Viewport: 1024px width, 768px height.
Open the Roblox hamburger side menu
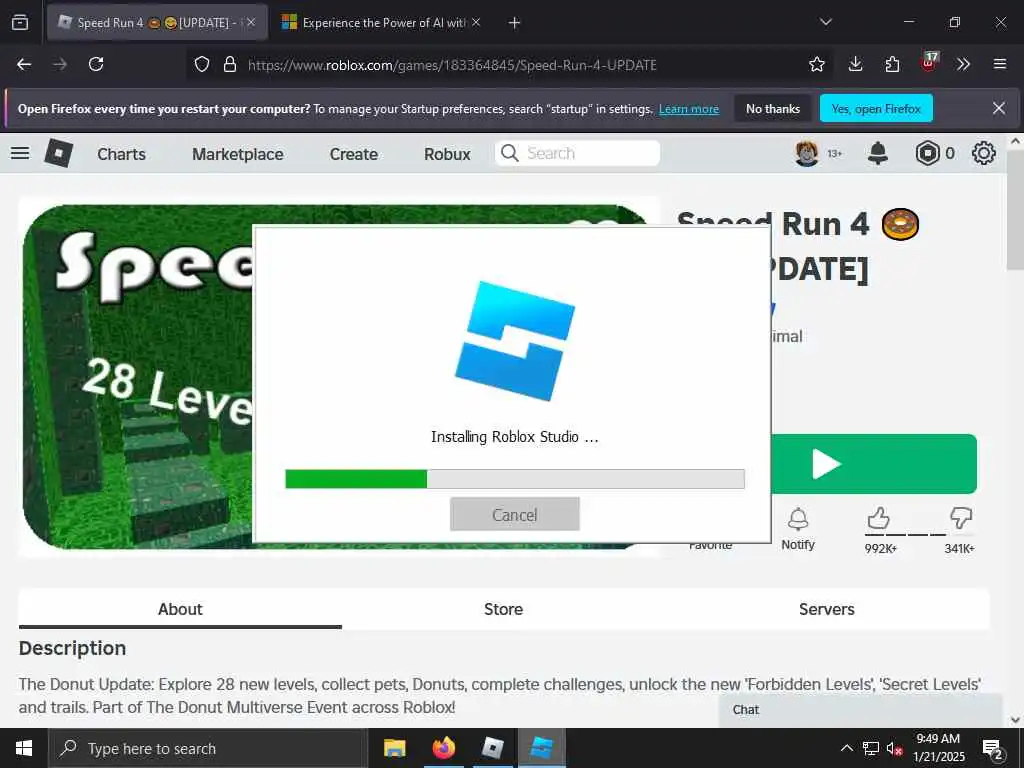[20, 153]
